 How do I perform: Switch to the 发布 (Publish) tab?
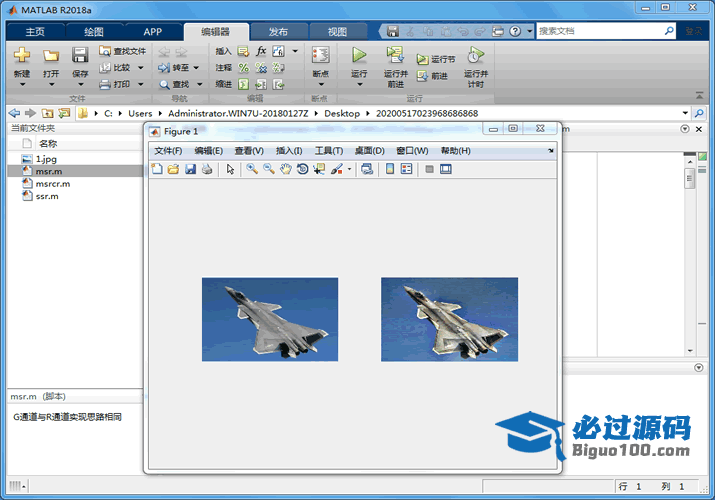point(278,32)
